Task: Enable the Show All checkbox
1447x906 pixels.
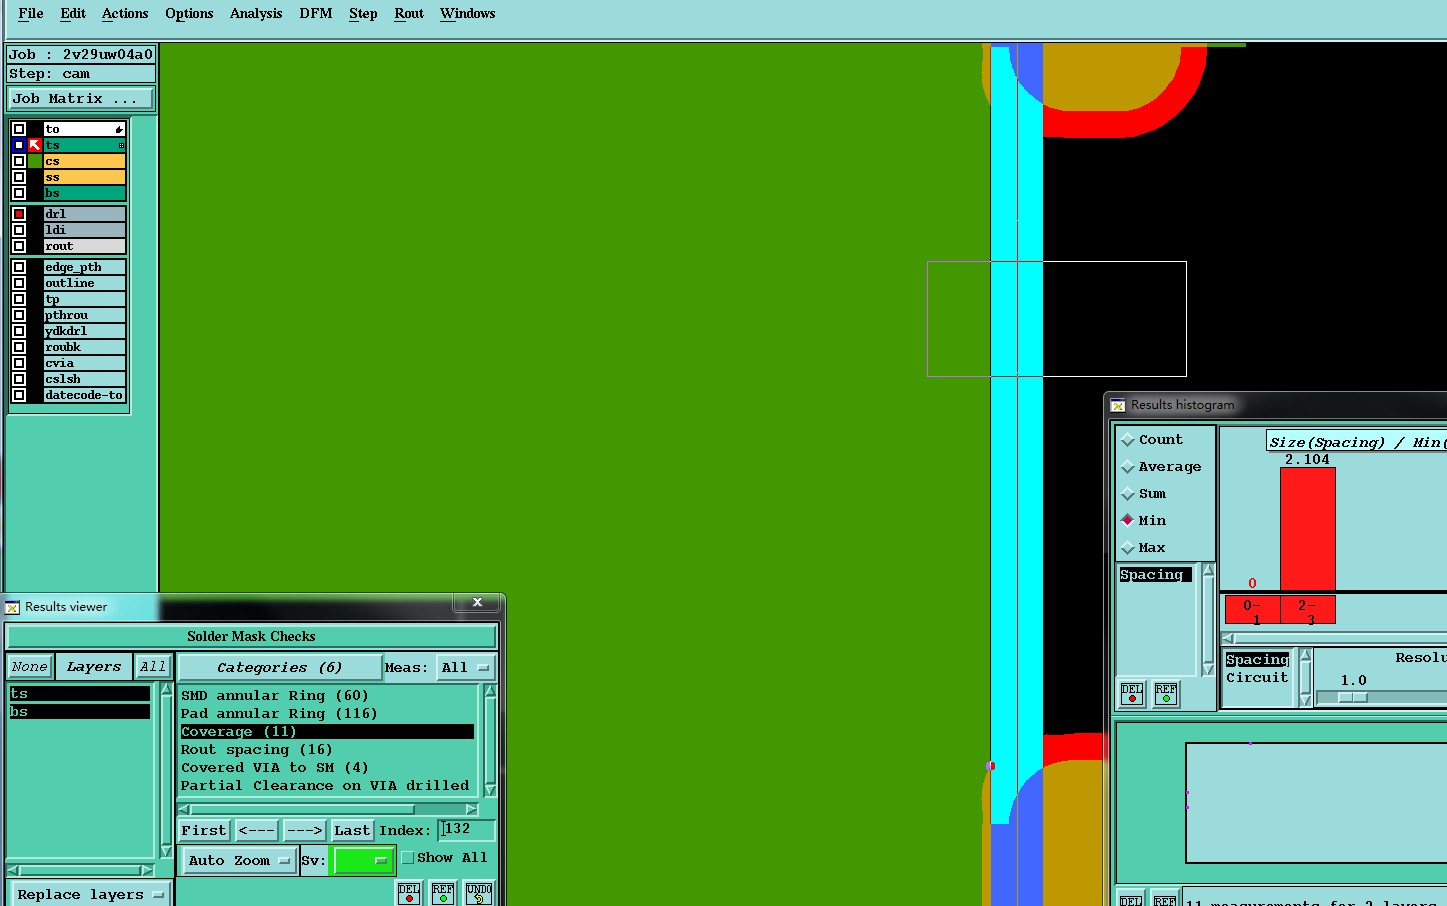Action: point(408,858)
